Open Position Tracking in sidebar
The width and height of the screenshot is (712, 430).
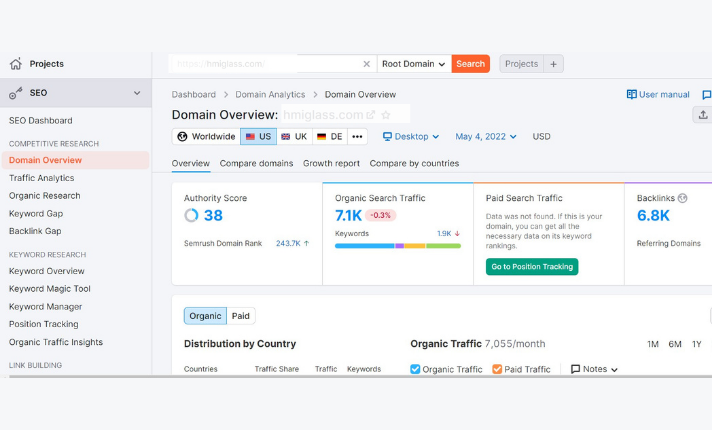tap(44, 324)
